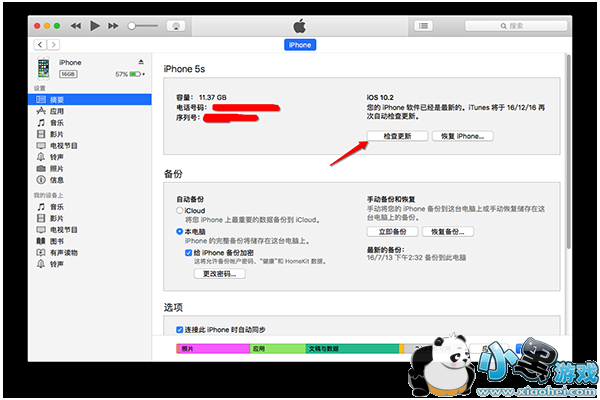Screen dimensions: 600x400
Task: Click the iOS 10.2 version text
Action: [380, 97]
